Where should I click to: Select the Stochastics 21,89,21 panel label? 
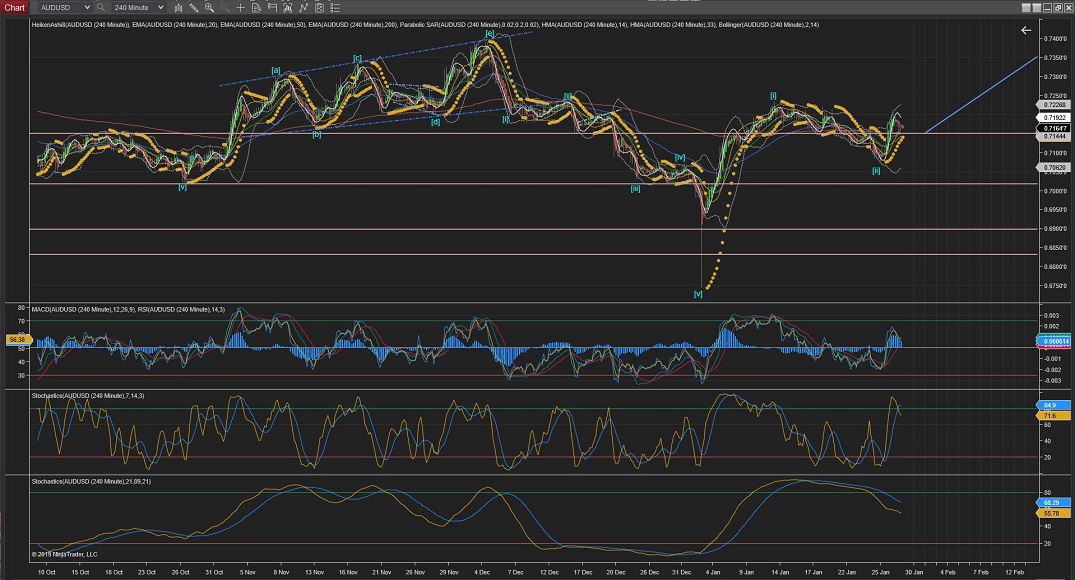(x=91, y=481)
